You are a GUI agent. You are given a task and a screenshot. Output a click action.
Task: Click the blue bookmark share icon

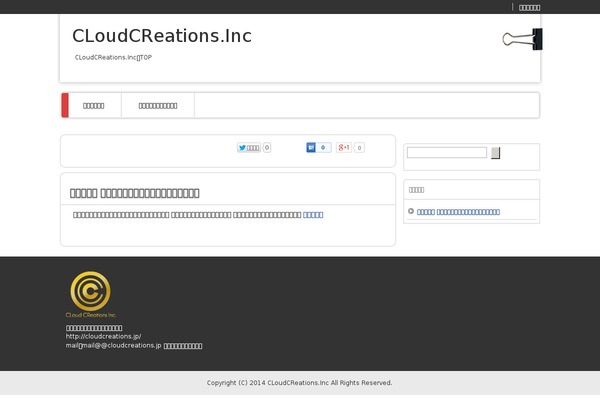(x=311, y=147)
